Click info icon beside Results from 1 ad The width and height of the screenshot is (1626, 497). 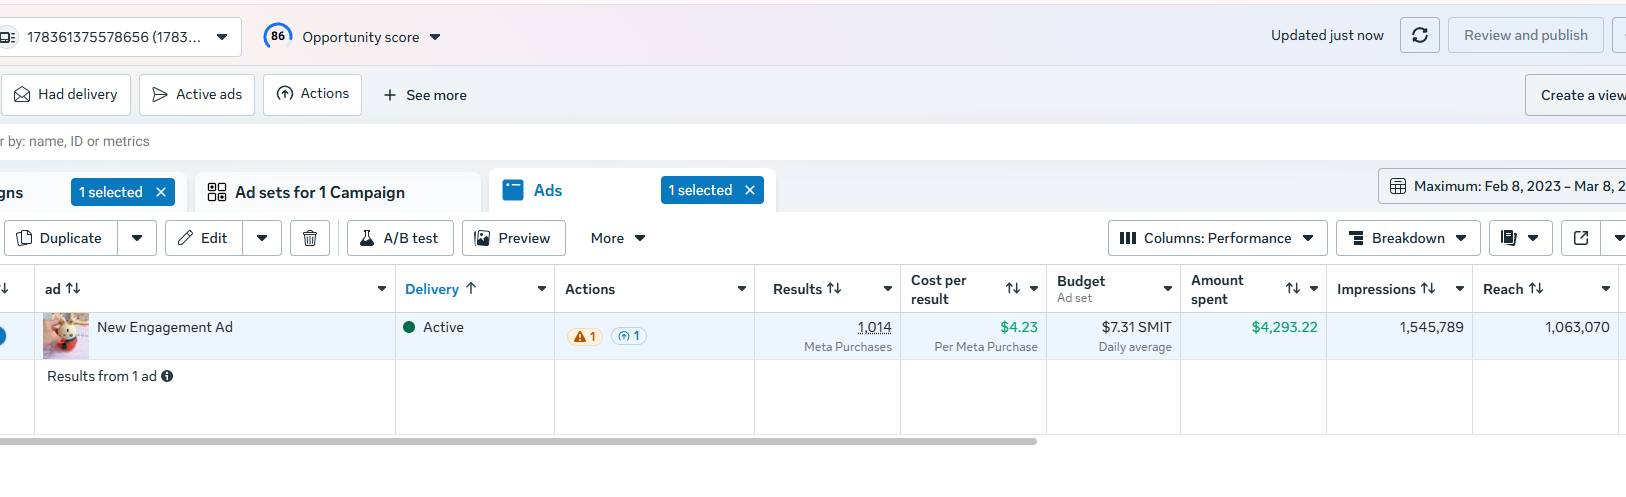point(167,376)
